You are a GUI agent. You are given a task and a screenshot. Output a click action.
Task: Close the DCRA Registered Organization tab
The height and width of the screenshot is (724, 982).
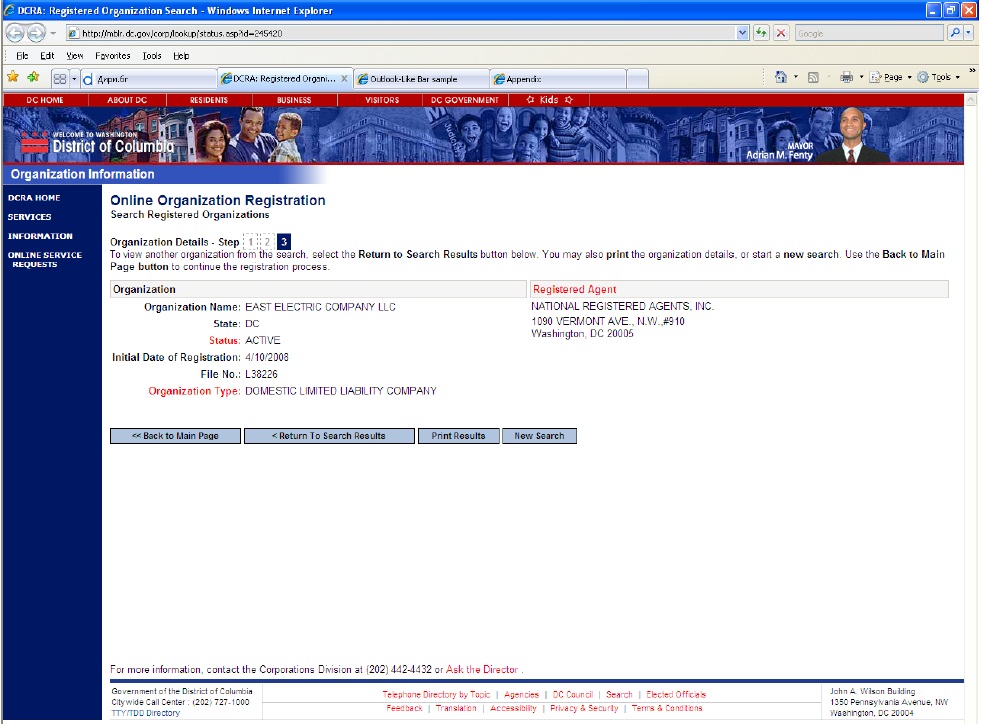[x=344, y=78]
